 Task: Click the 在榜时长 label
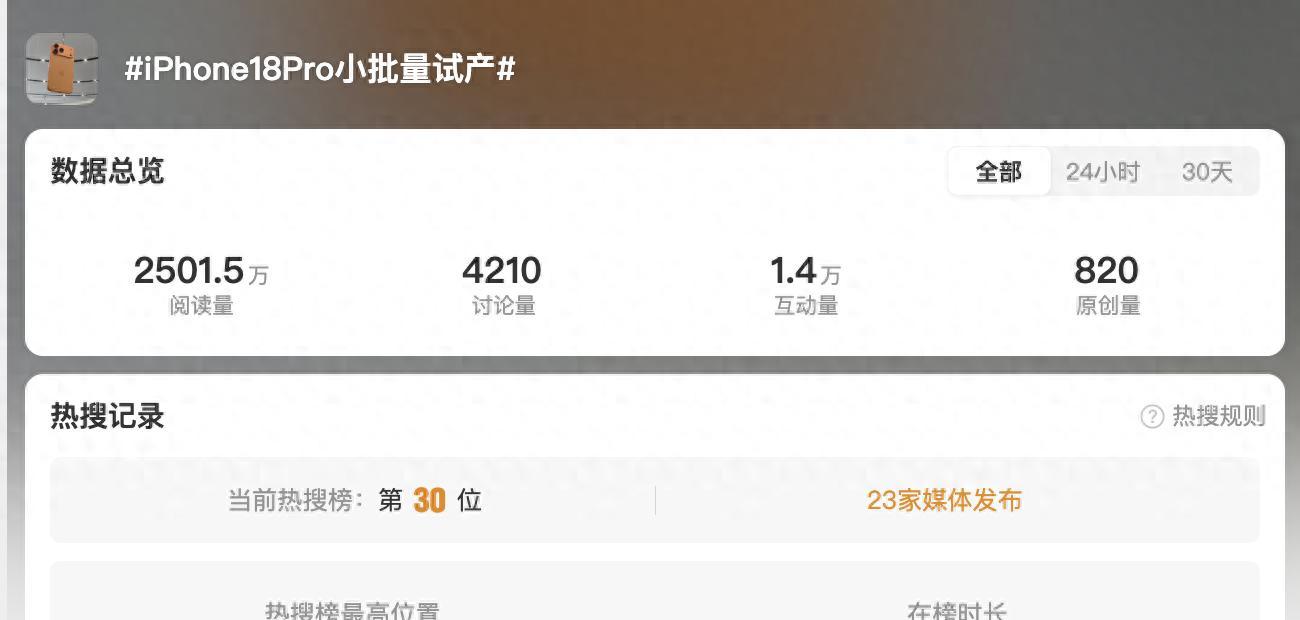point(957,611)
